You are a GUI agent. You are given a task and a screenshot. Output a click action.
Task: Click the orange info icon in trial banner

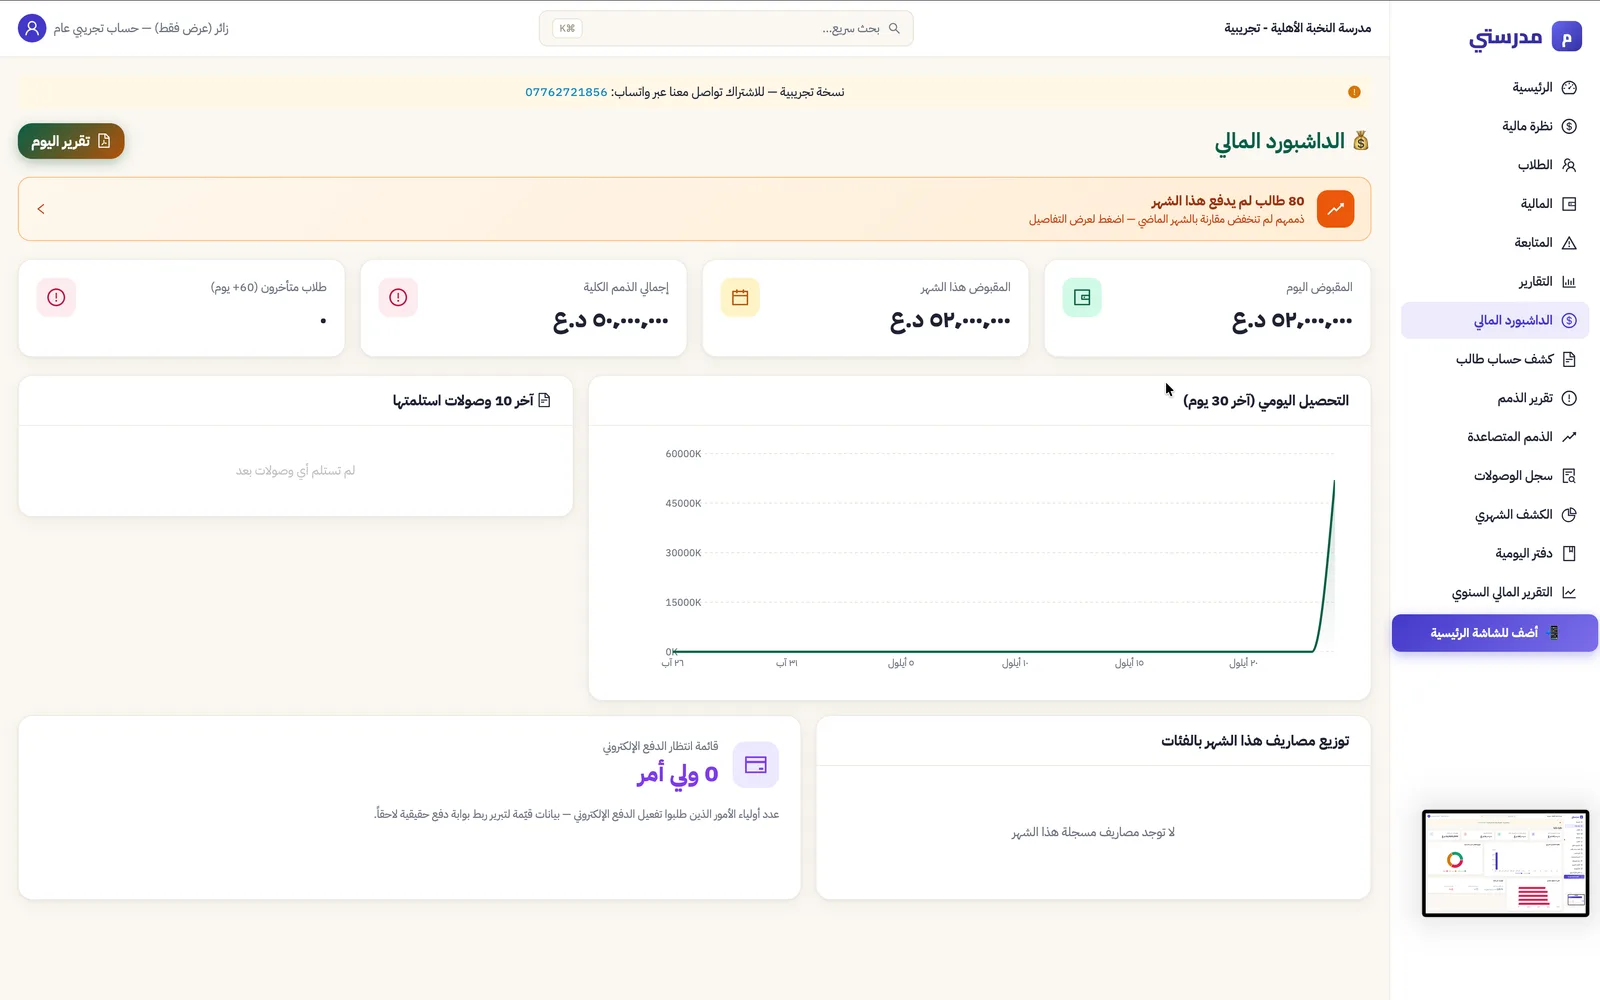1354,92
